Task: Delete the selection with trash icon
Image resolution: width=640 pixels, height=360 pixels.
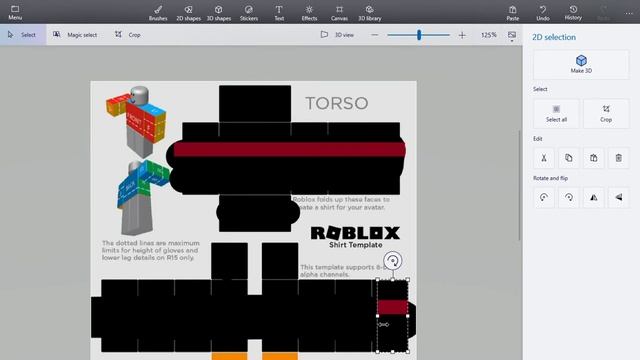Action: (x=619, y=158)
